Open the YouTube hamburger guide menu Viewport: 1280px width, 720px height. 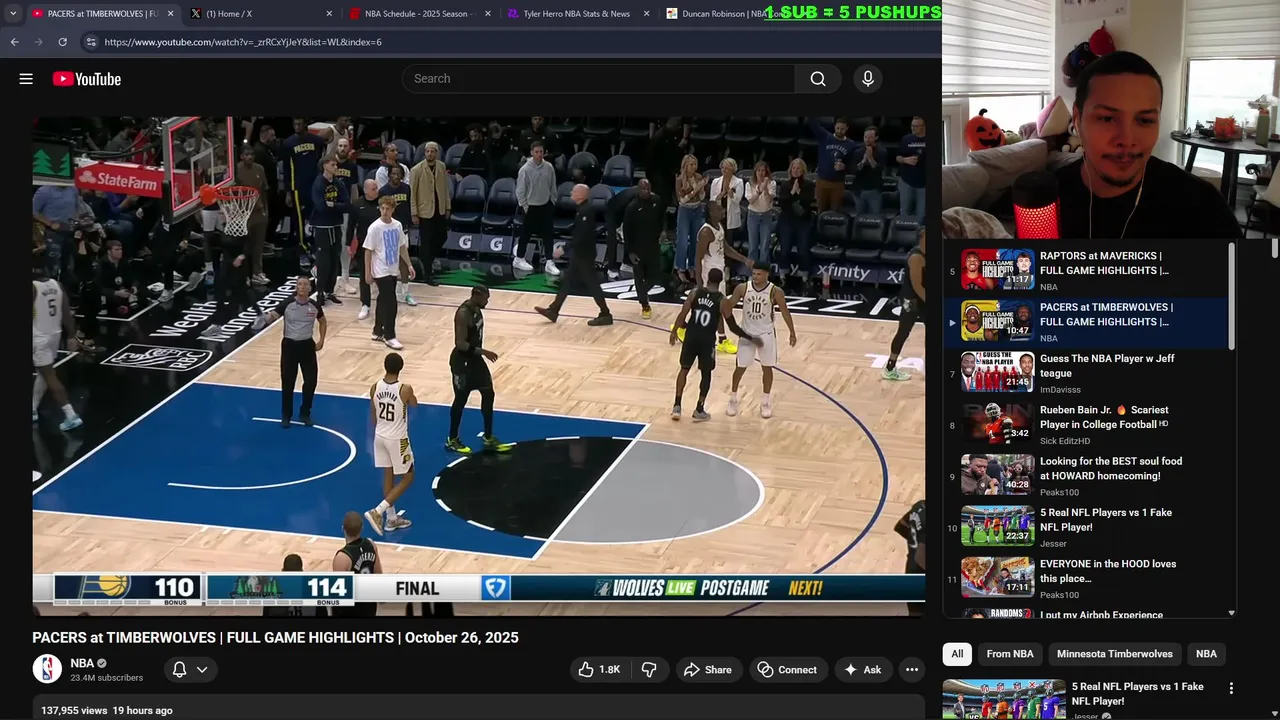click(x=26, y=79)
